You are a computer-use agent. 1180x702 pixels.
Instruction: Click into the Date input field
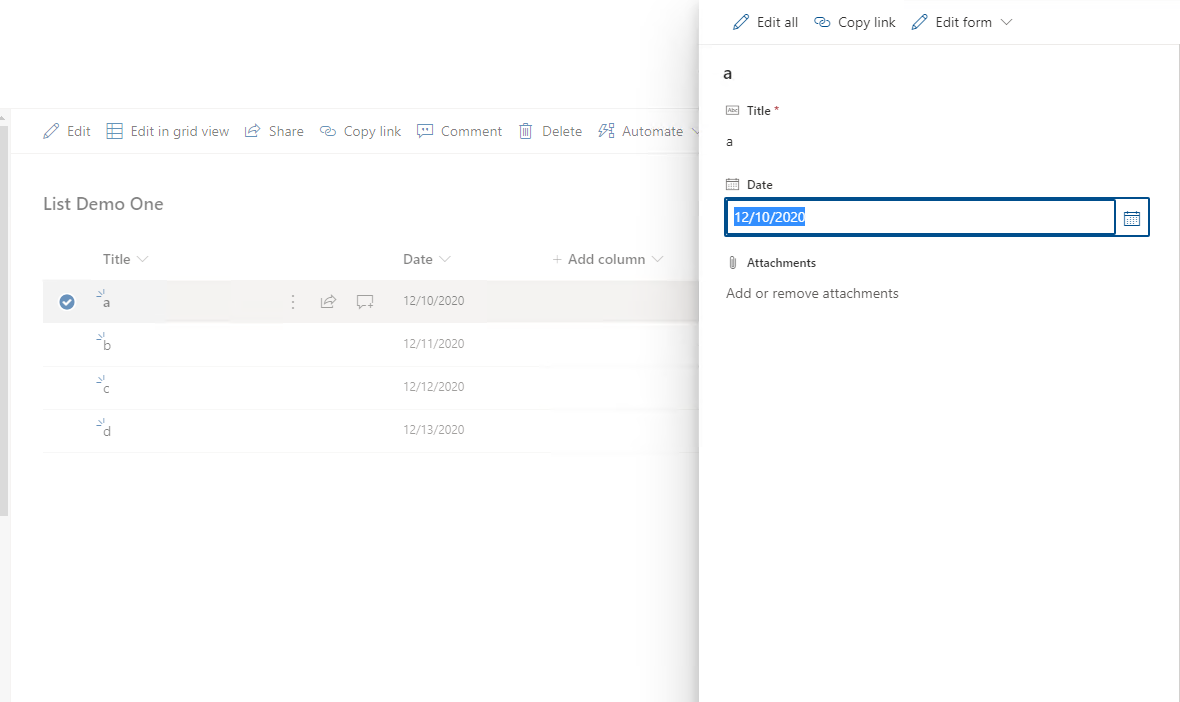click(920, 217)
